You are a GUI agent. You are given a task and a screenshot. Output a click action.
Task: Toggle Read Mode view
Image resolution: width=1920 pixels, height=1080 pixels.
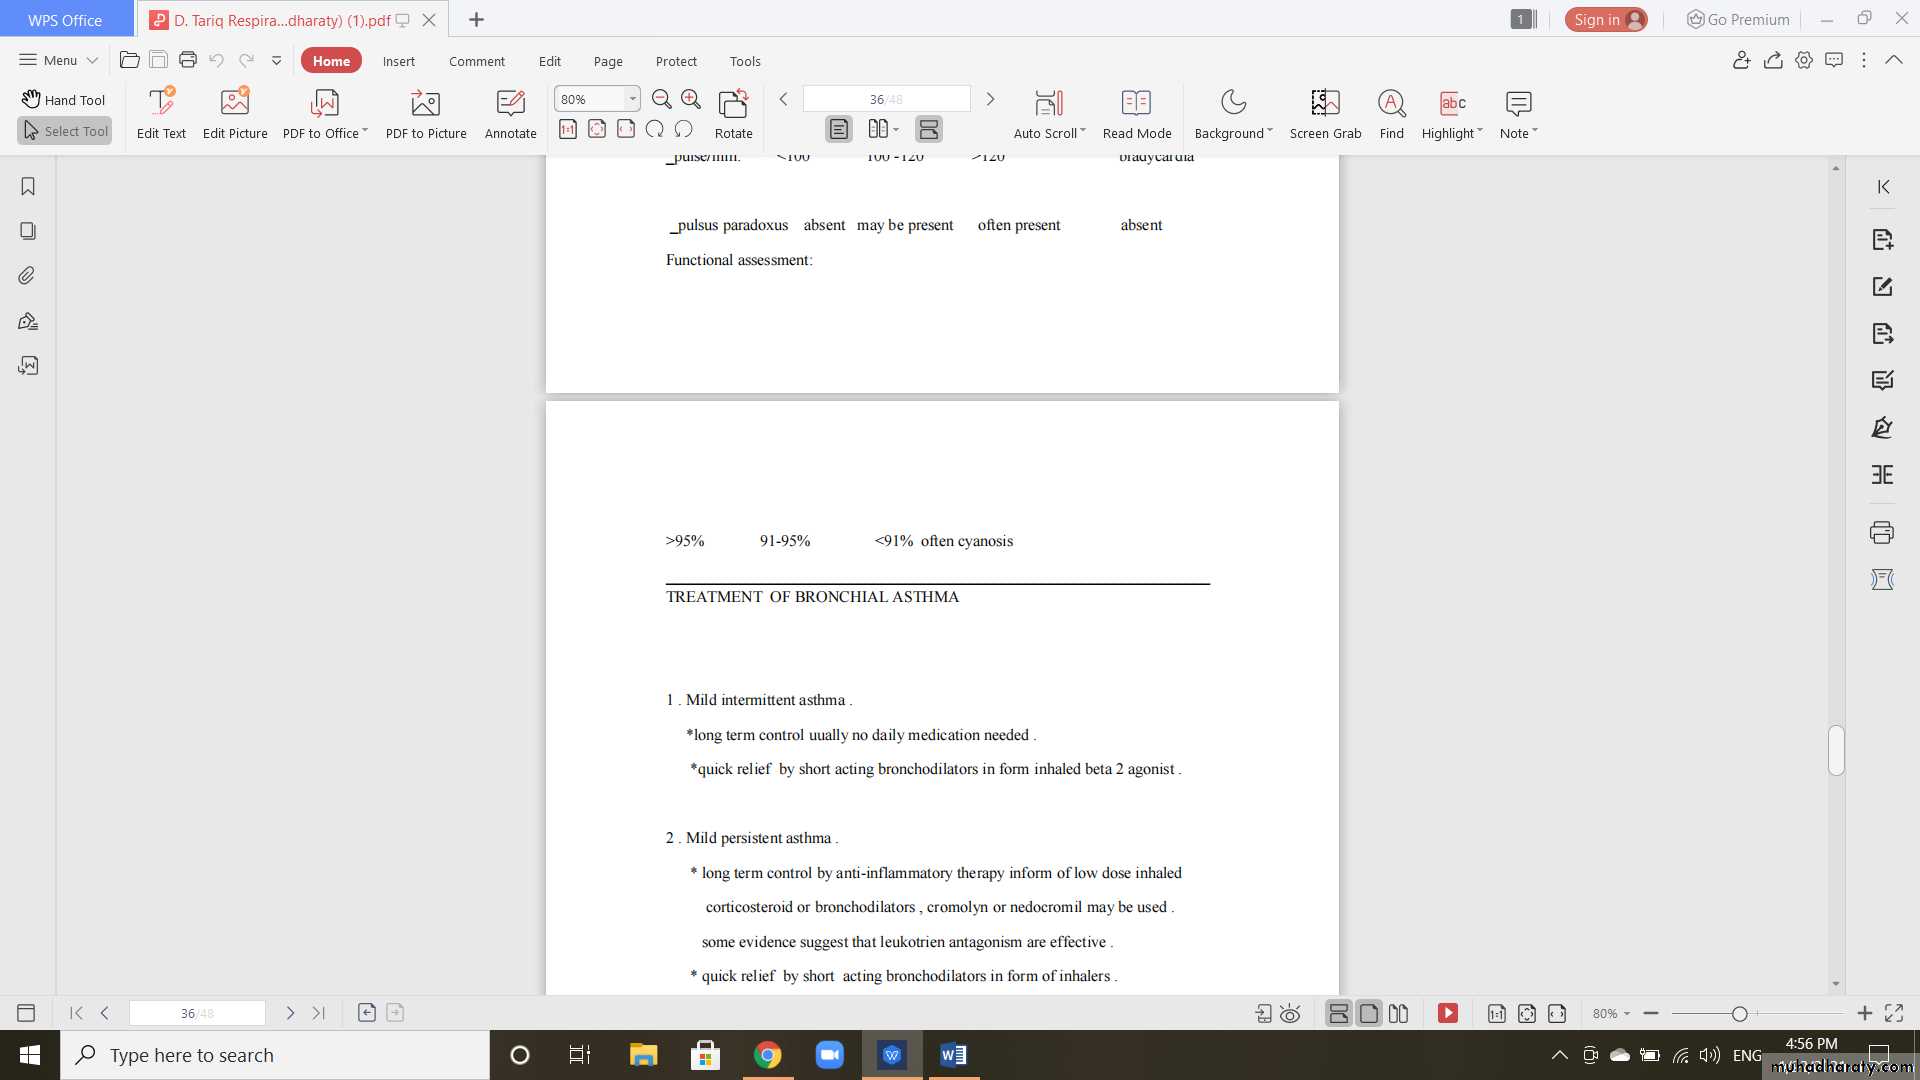(1136, 103)
